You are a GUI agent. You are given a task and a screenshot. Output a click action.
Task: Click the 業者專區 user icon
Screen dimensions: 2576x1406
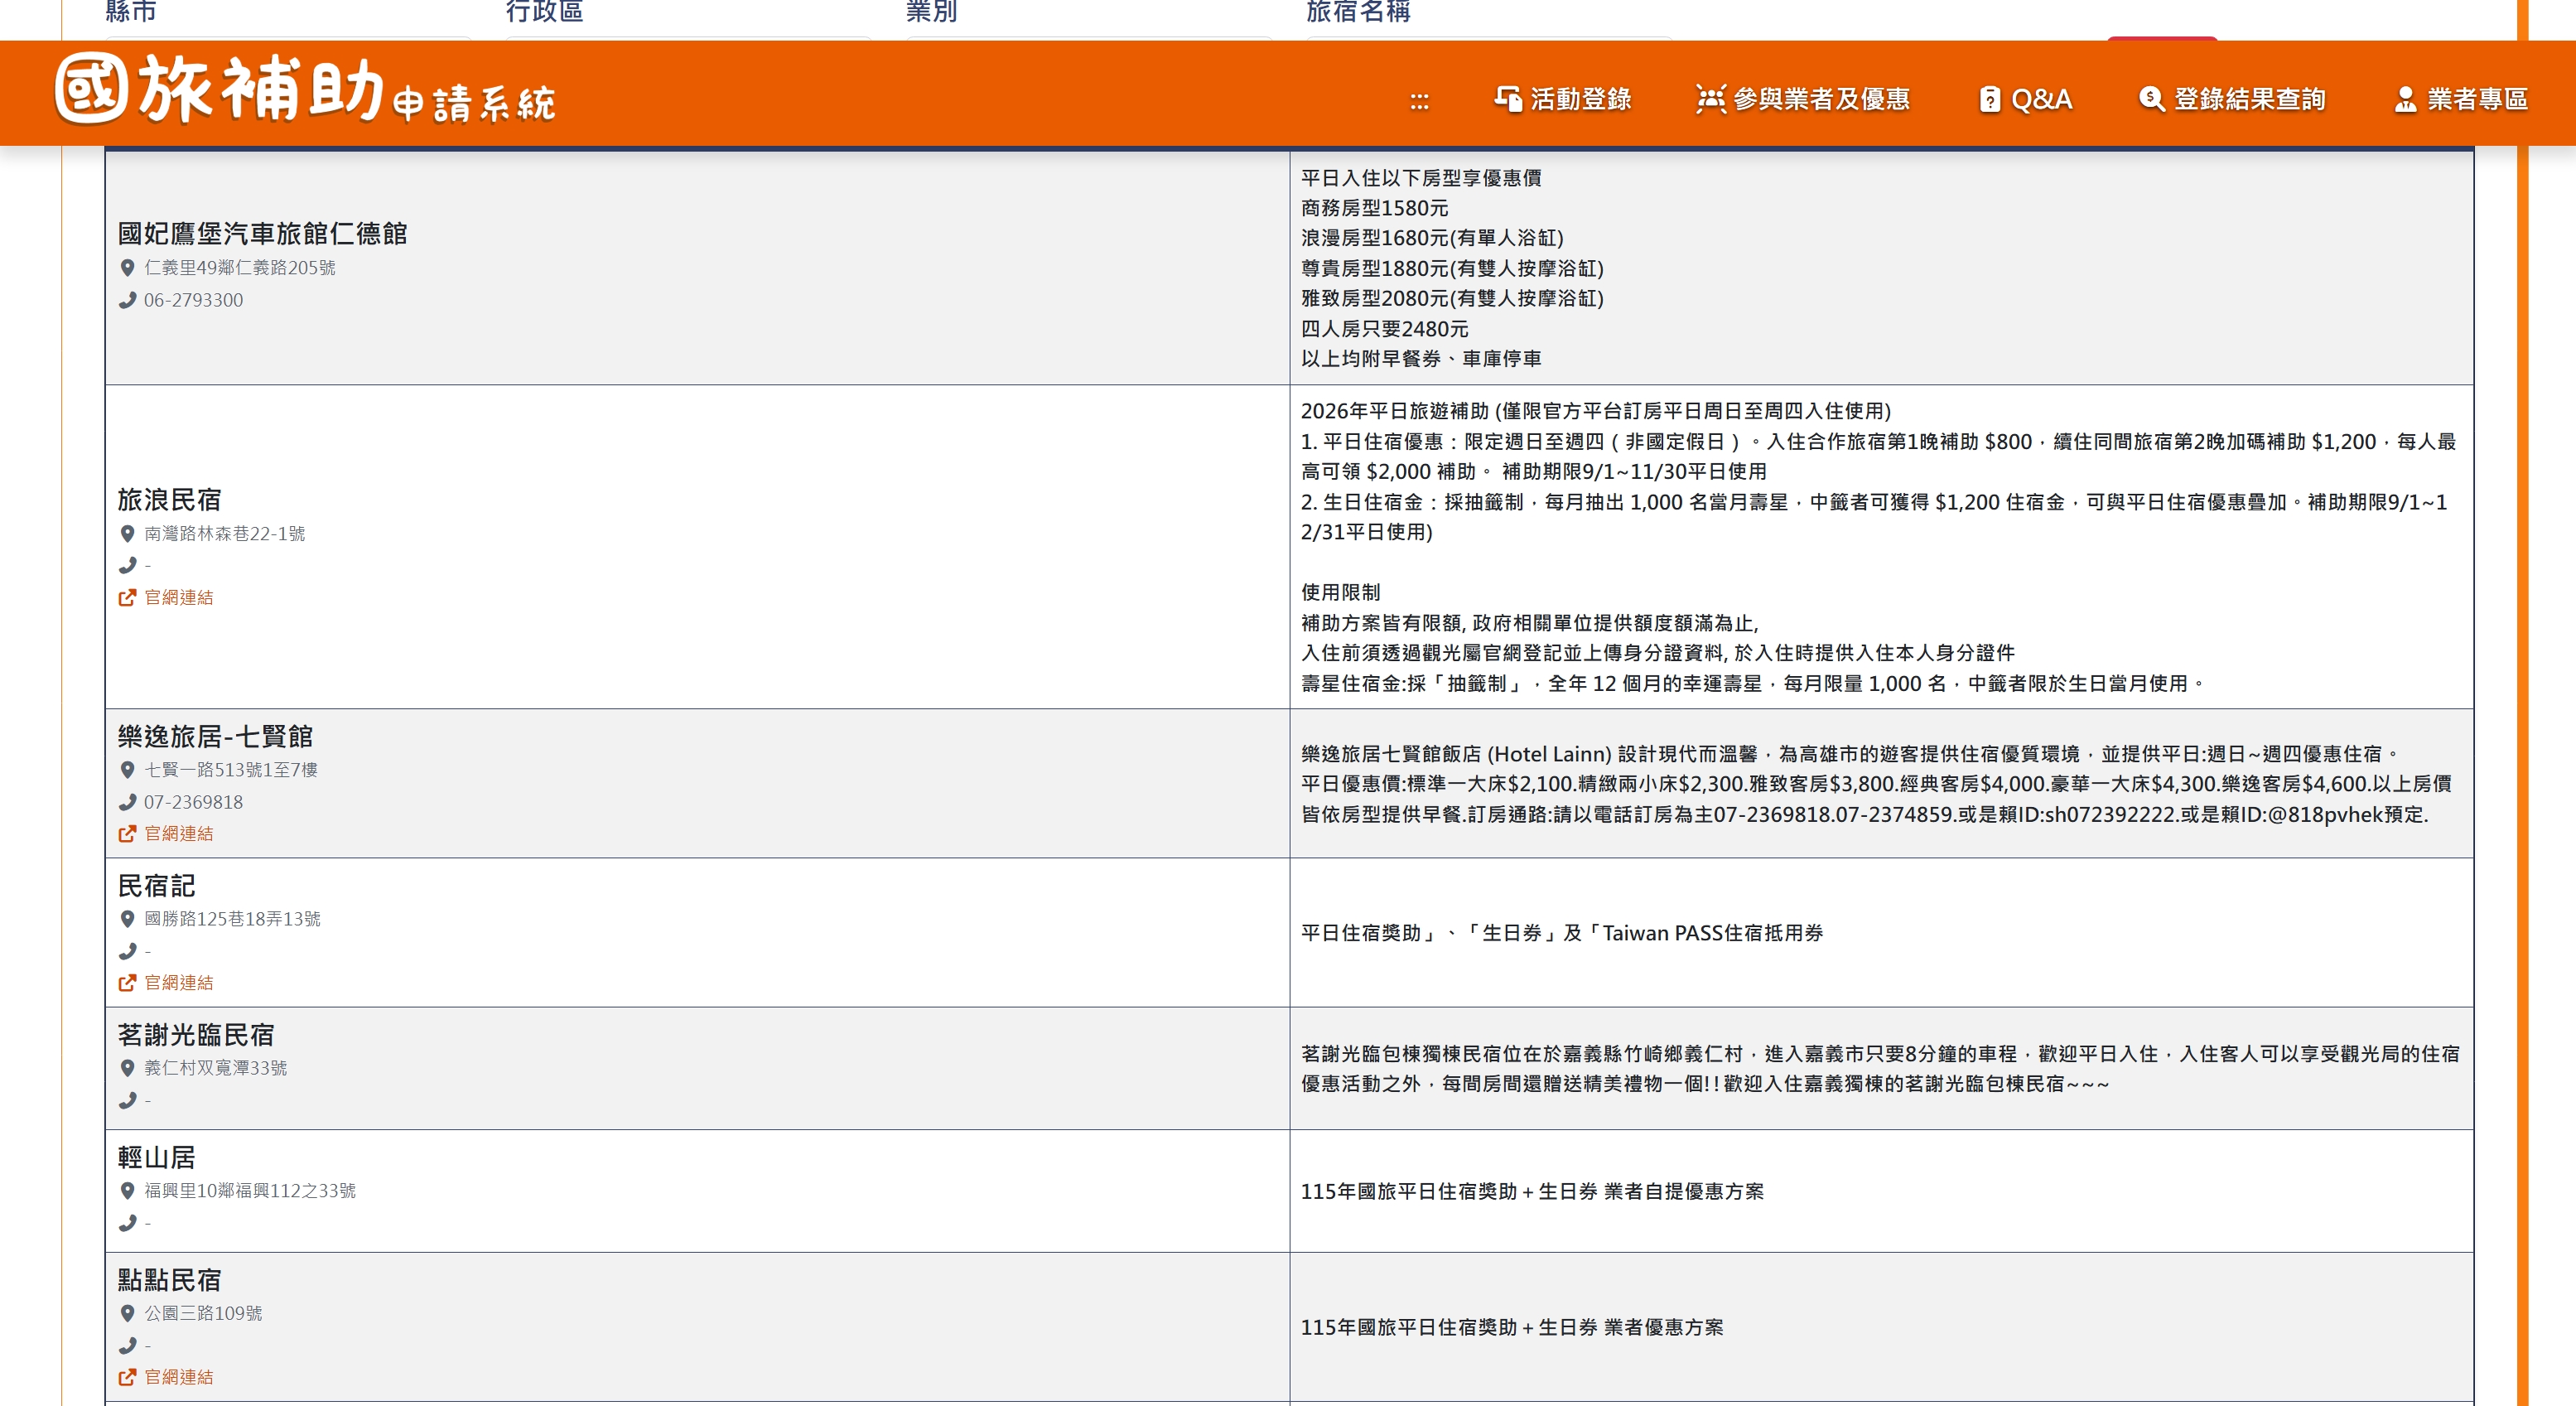coord(2405,99)
